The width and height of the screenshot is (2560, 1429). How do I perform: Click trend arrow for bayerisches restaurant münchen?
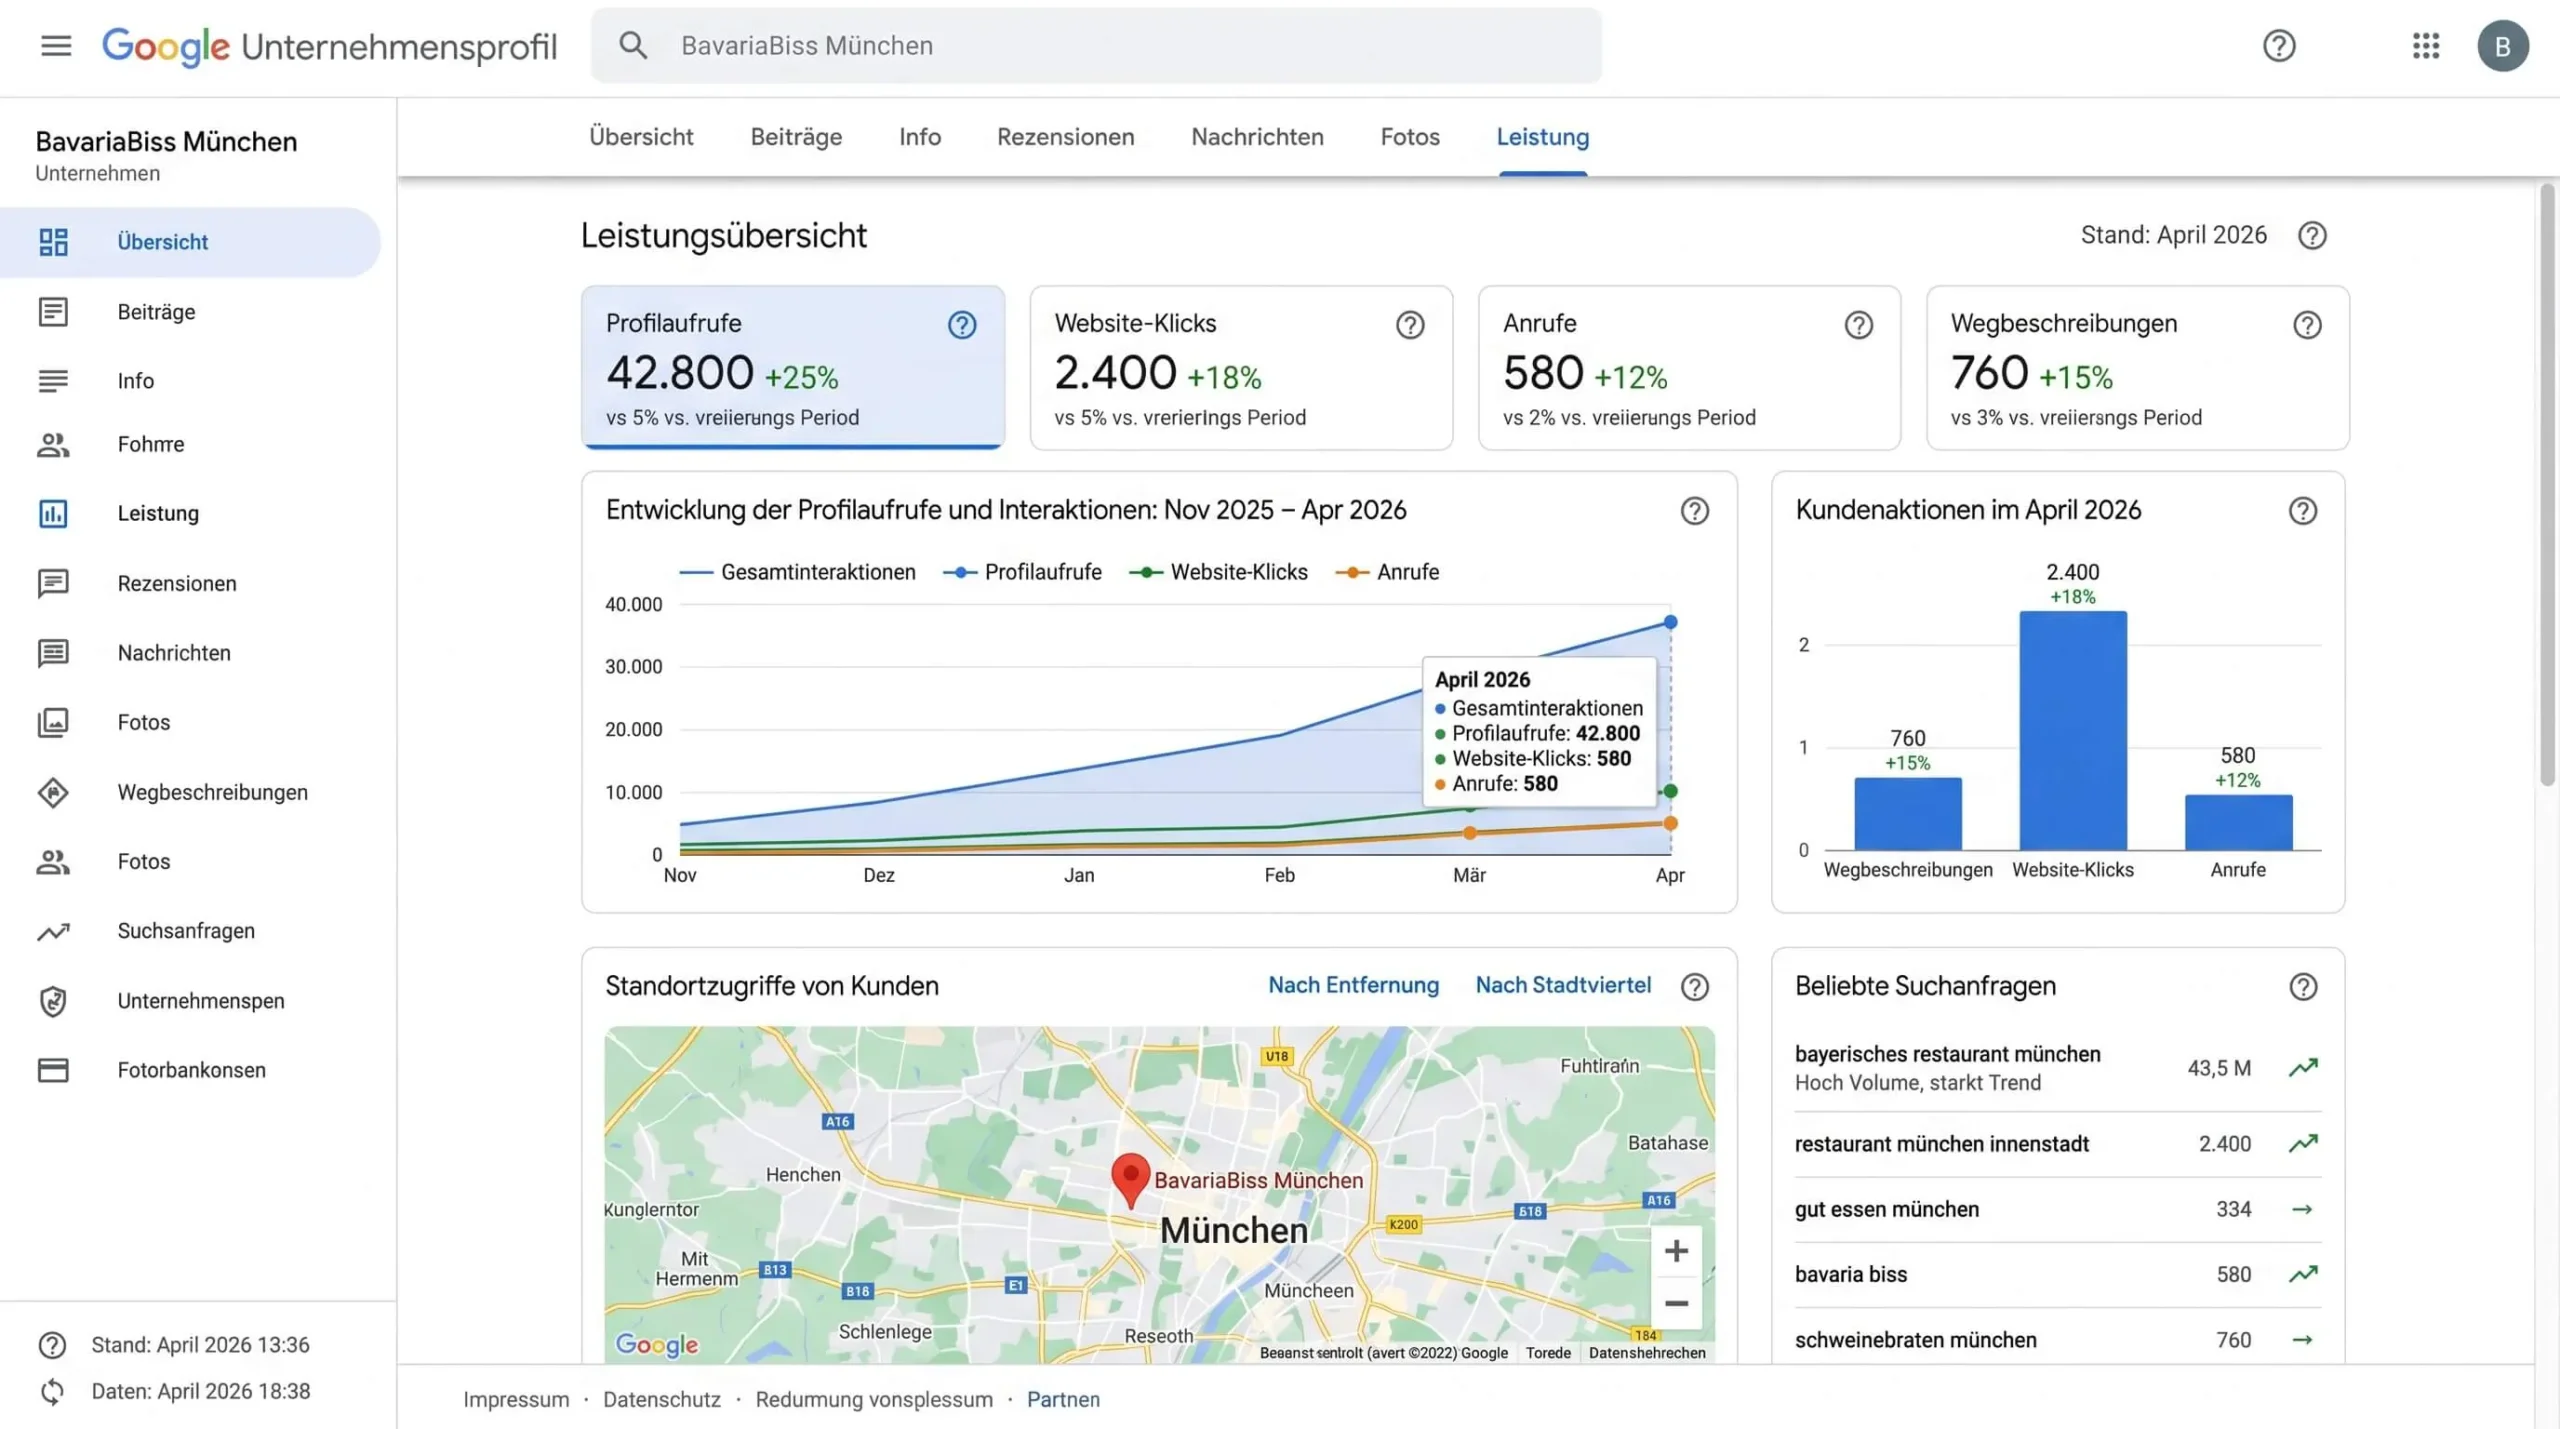[2303, 1068]
